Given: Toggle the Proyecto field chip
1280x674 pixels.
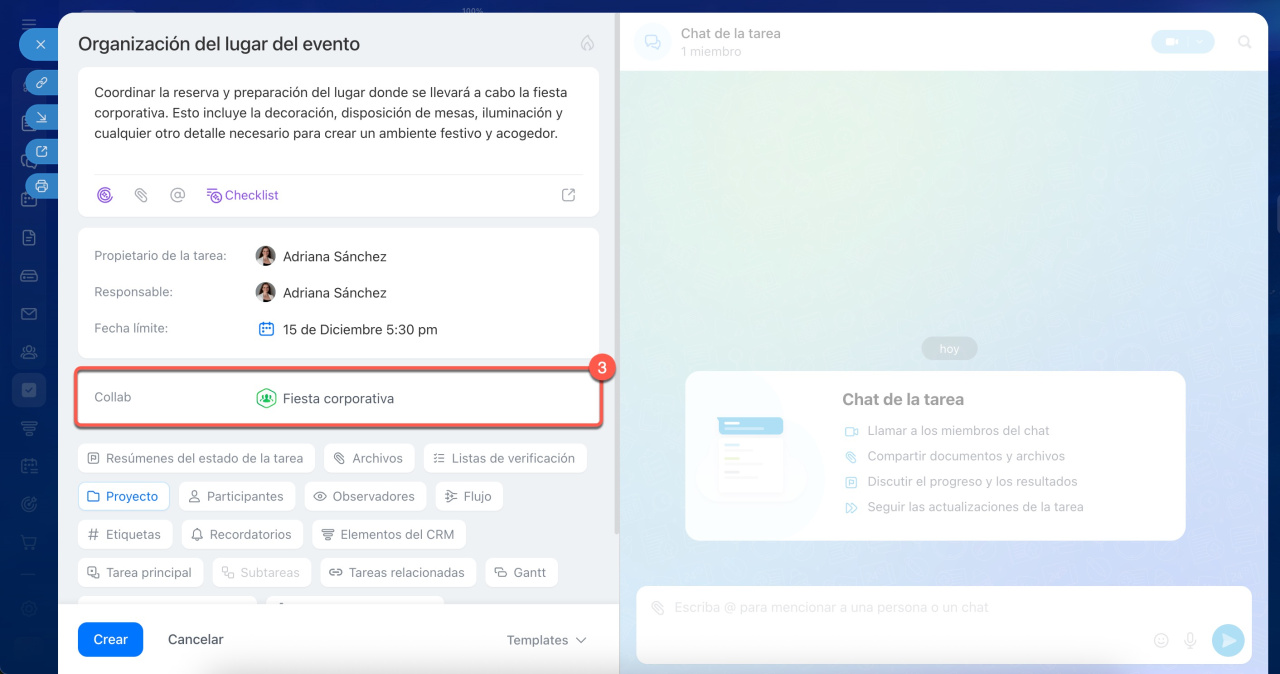Looking at the screenshot, I should [x=123, y=496].
